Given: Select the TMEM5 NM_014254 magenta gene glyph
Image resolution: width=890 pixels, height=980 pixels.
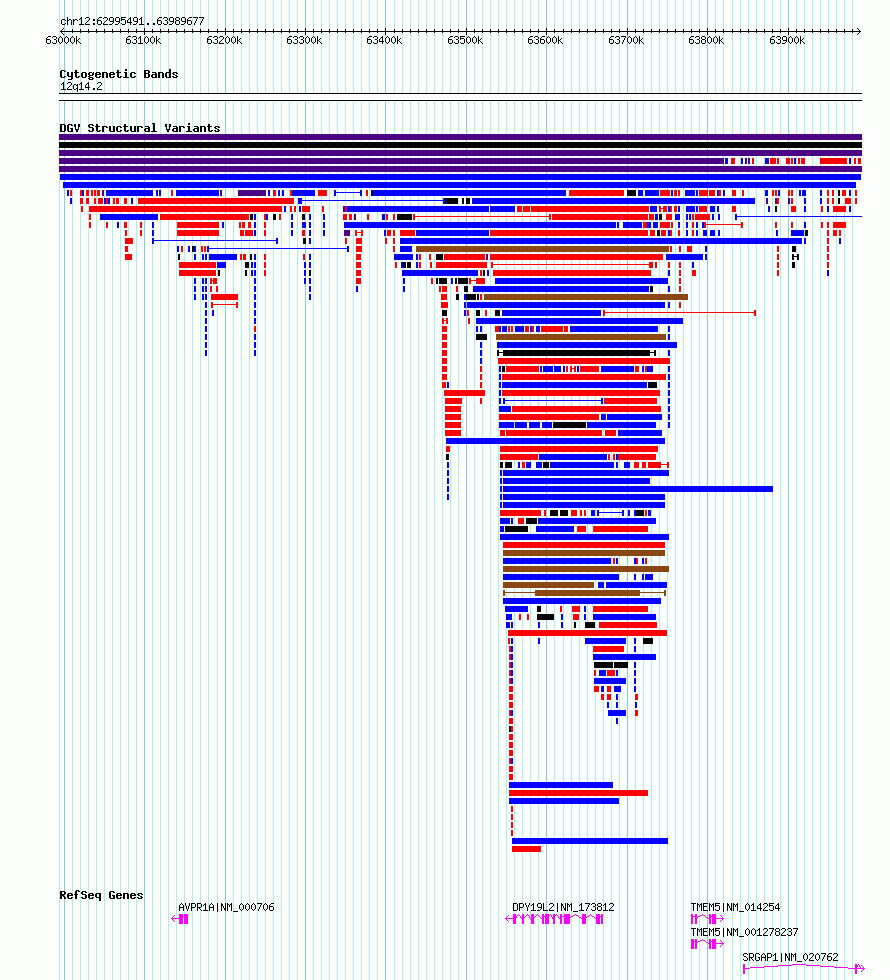Looking at the screenshot, I should pos(707,919).
